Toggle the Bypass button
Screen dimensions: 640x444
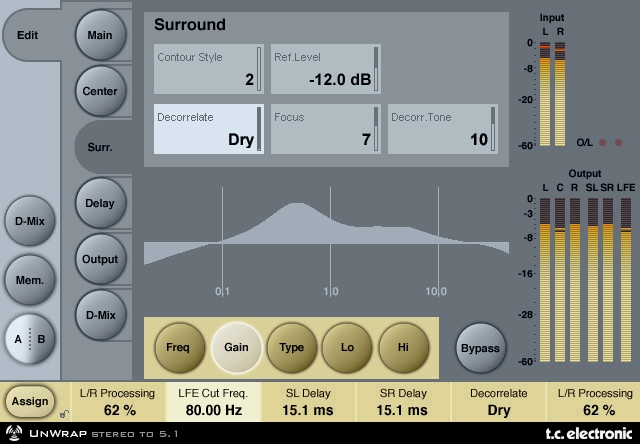coord(480,349)
